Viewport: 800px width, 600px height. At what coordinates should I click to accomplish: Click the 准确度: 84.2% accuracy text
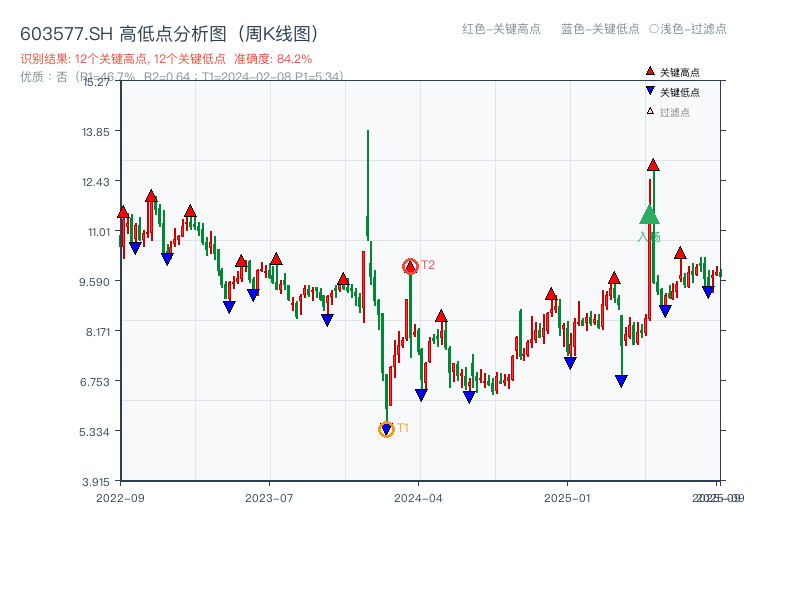coord(273,58)
